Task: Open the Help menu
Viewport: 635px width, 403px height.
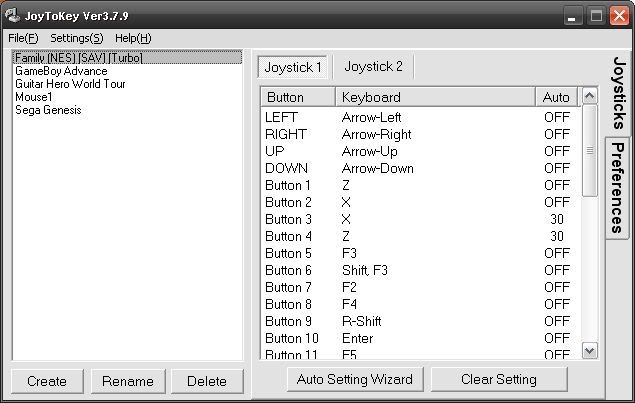Action: pos(133,38)
